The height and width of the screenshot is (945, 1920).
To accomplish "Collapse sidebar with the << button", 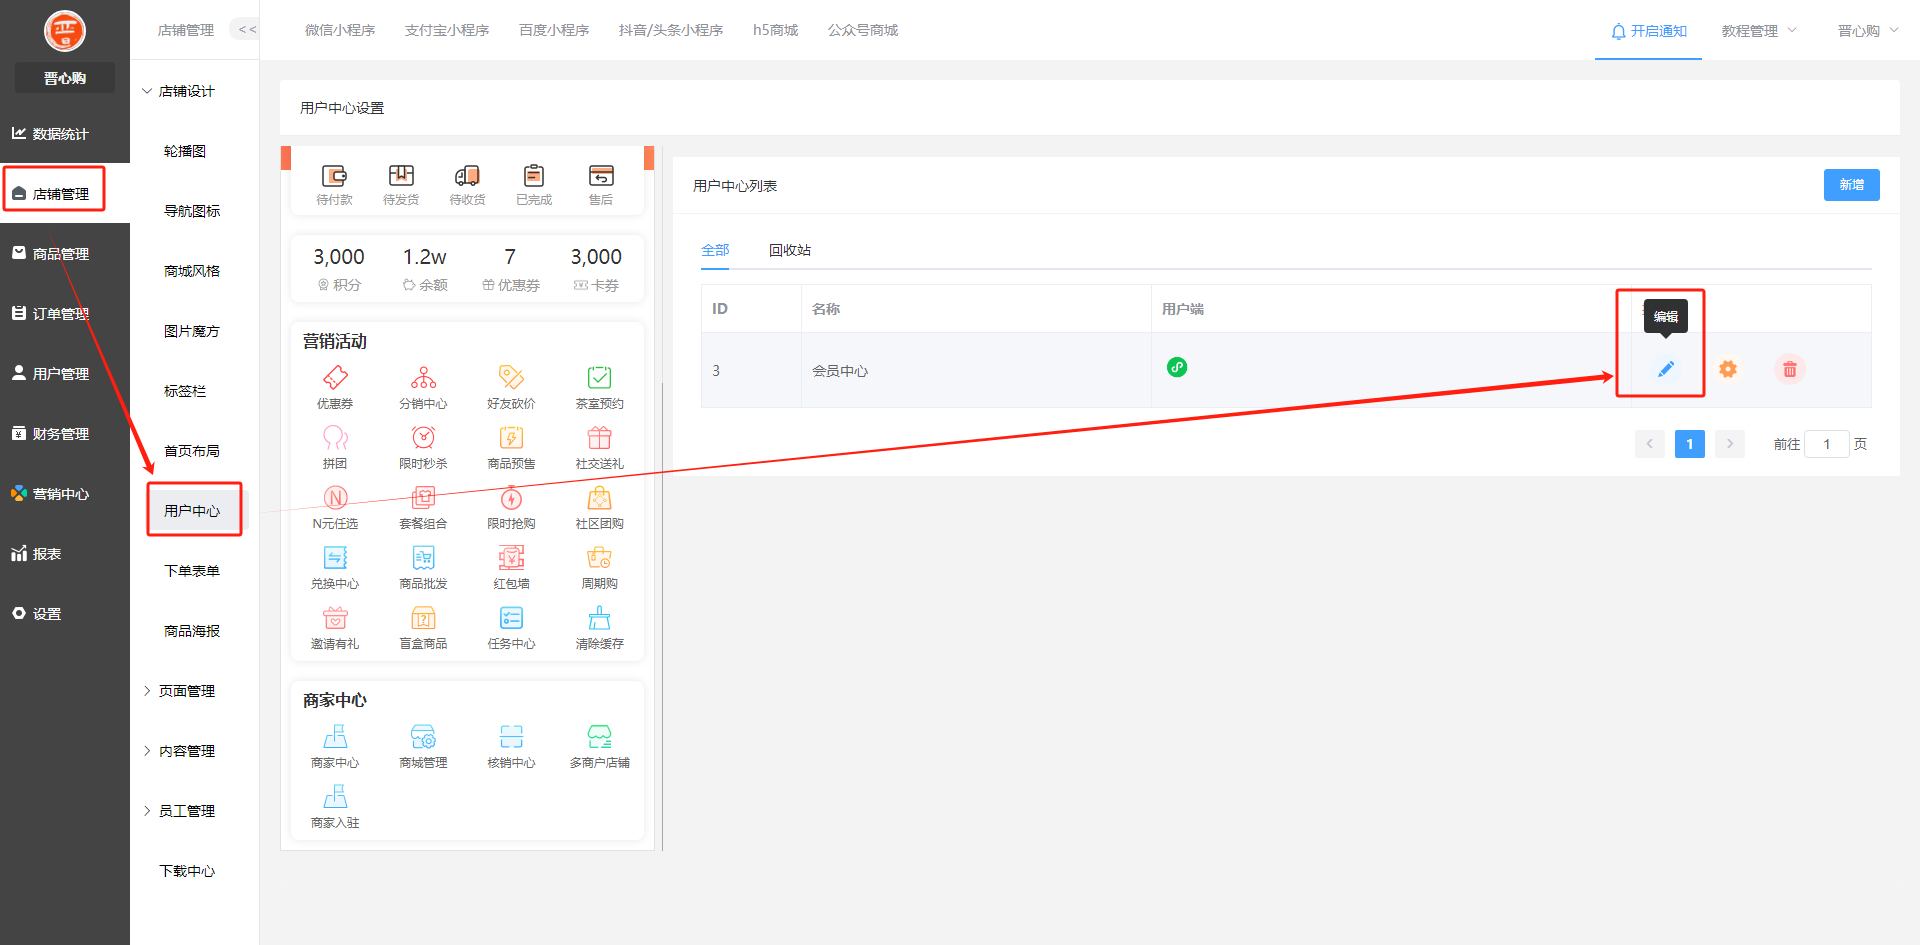I will click(246, 30).
